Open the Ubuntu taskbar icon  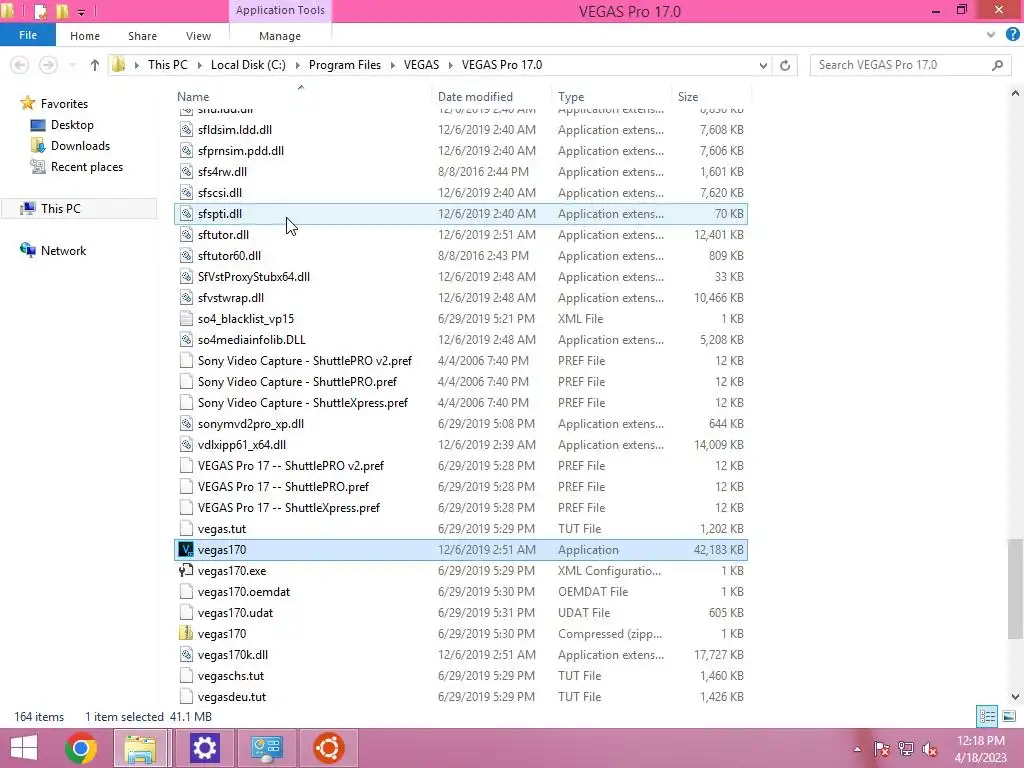point(328,748)
